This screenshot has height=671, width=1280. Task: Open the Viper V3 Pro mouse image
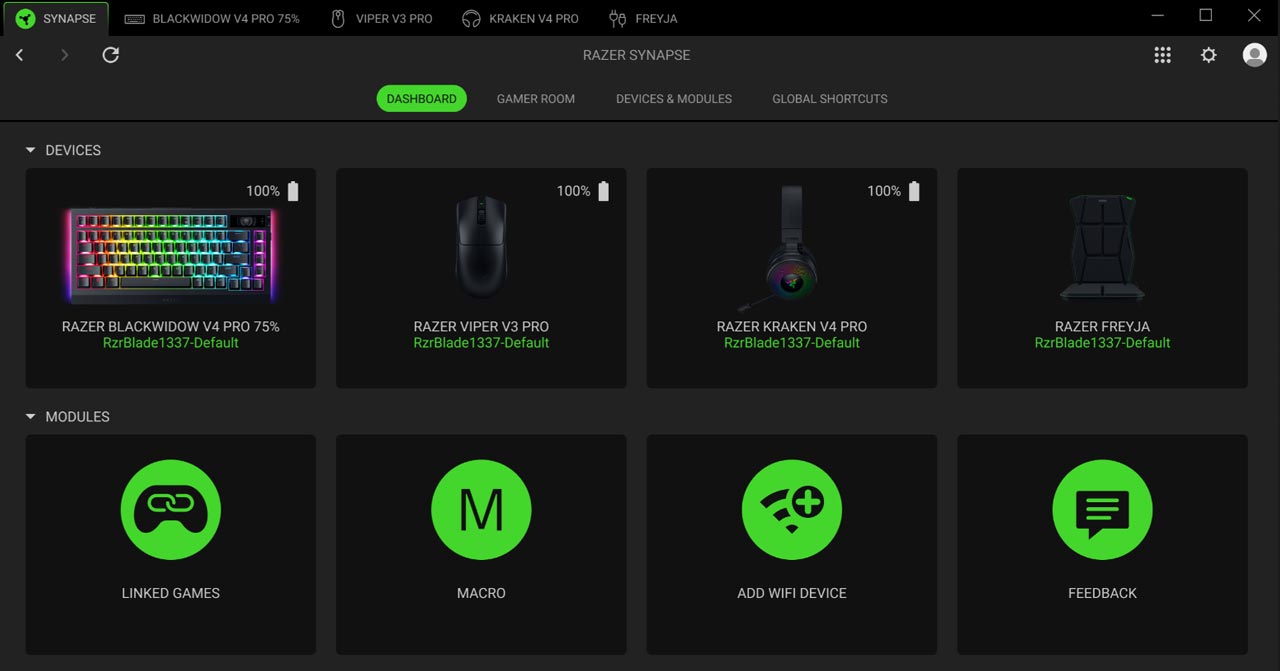[481, 246]
